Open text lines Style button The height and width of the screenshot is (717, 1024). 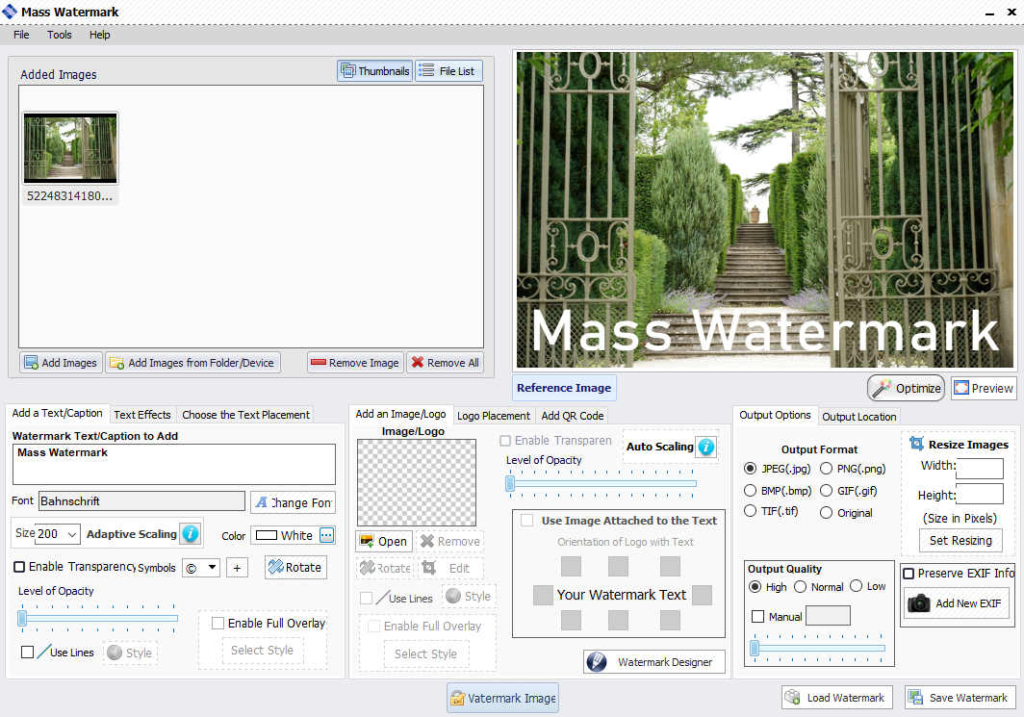pos(130,652)
